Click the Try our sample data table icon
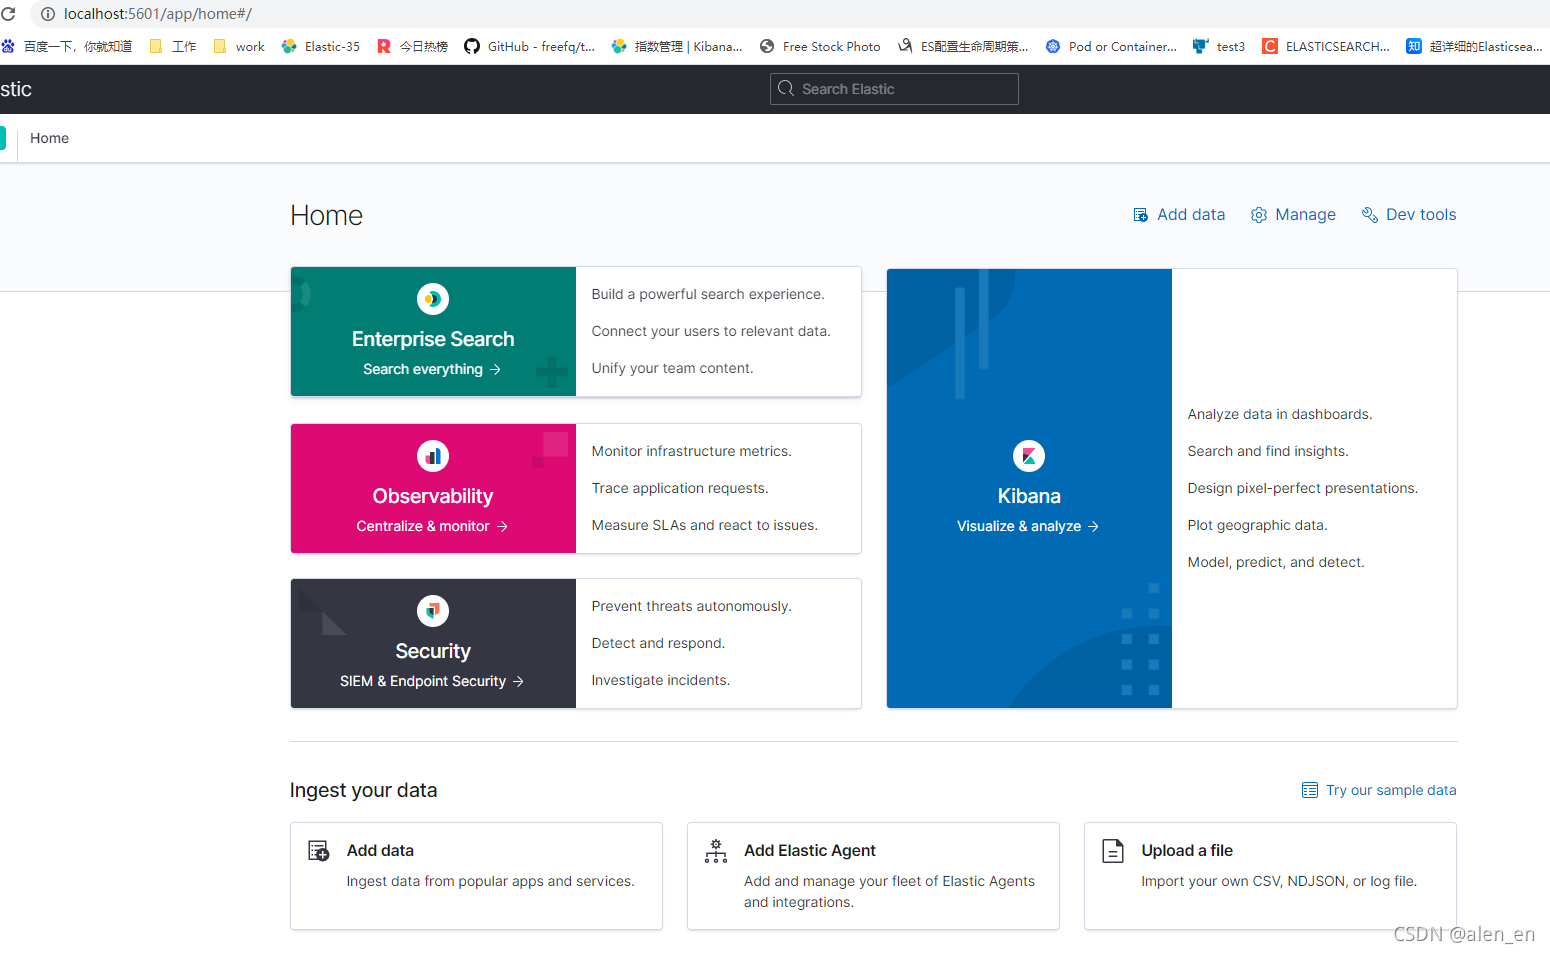Image resolution: width=1550 pixels, height=954 pixels. point(1310,790)
